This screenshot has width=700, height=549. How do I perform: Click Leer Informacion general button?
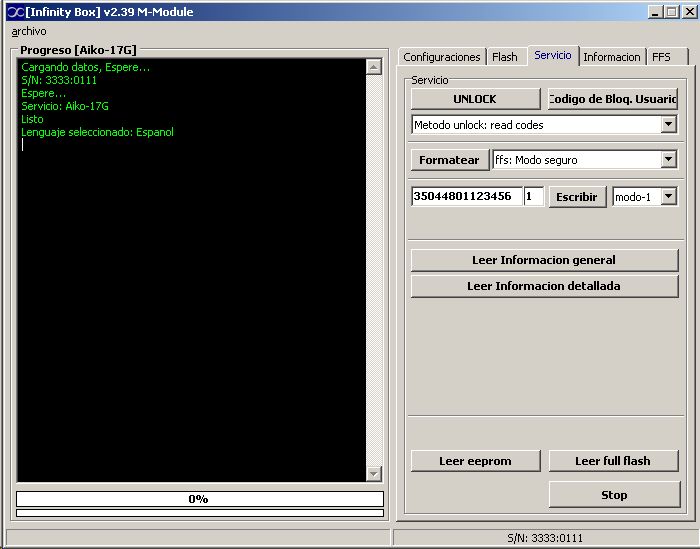(544, 260)
